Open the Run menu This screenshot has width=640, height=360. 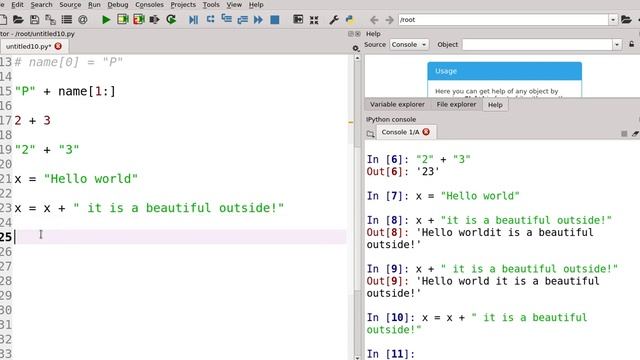pos(94,4)
